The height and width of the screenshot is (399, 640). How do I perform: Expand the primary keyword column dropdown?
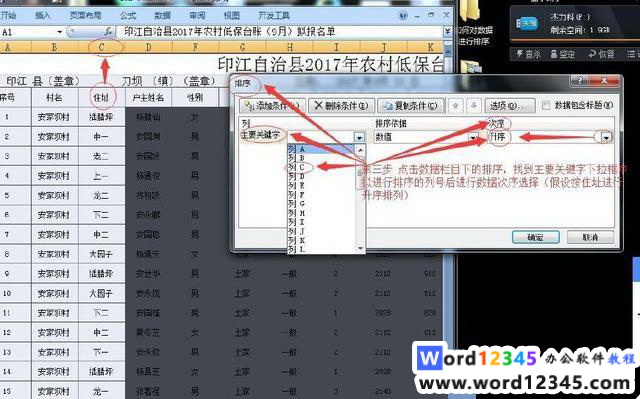tap(359, 137)
